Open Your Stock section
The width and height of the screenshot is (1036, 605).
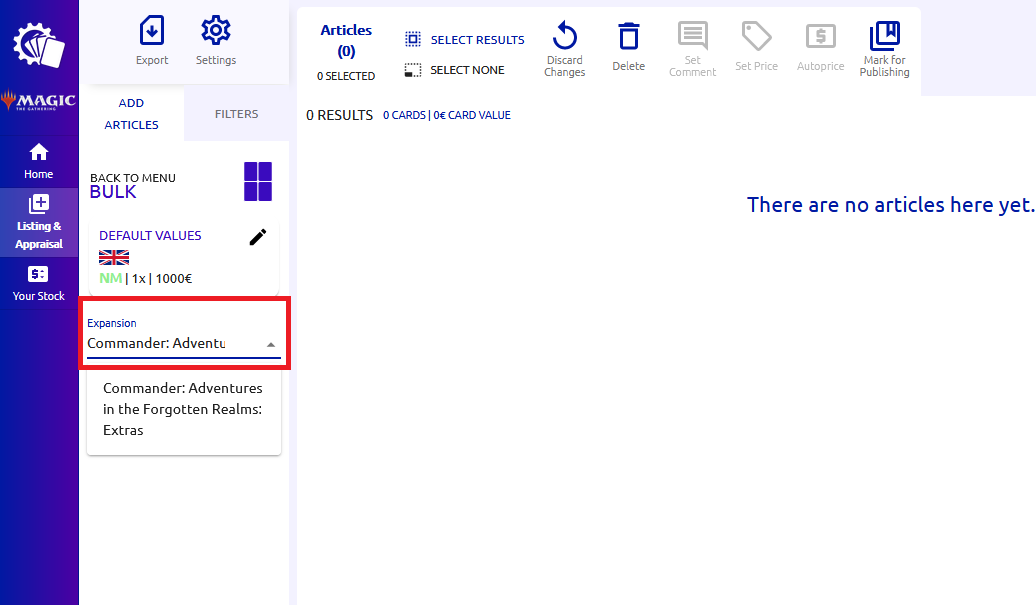tap(38, 283)
